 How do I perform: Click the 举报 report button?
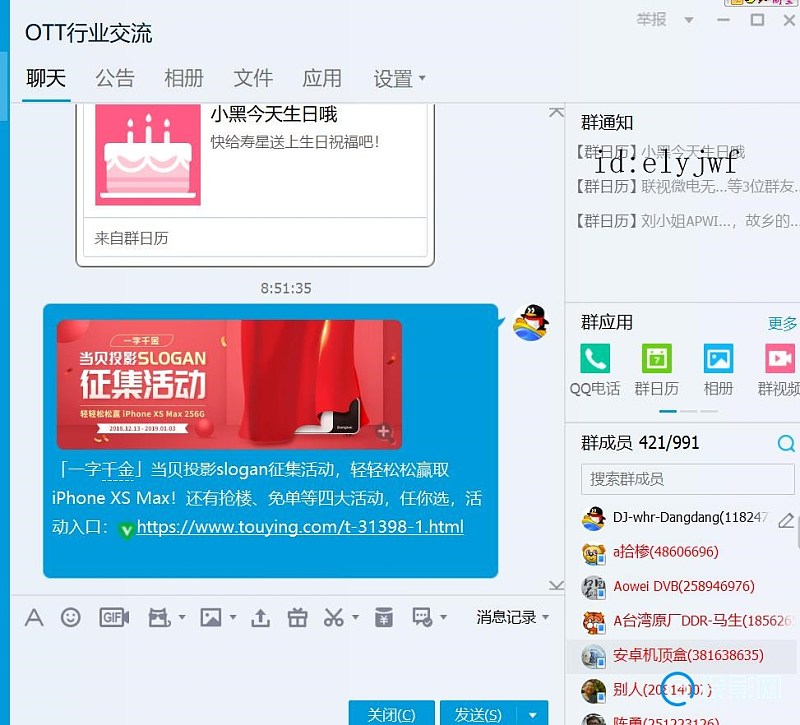coord(651,20)
